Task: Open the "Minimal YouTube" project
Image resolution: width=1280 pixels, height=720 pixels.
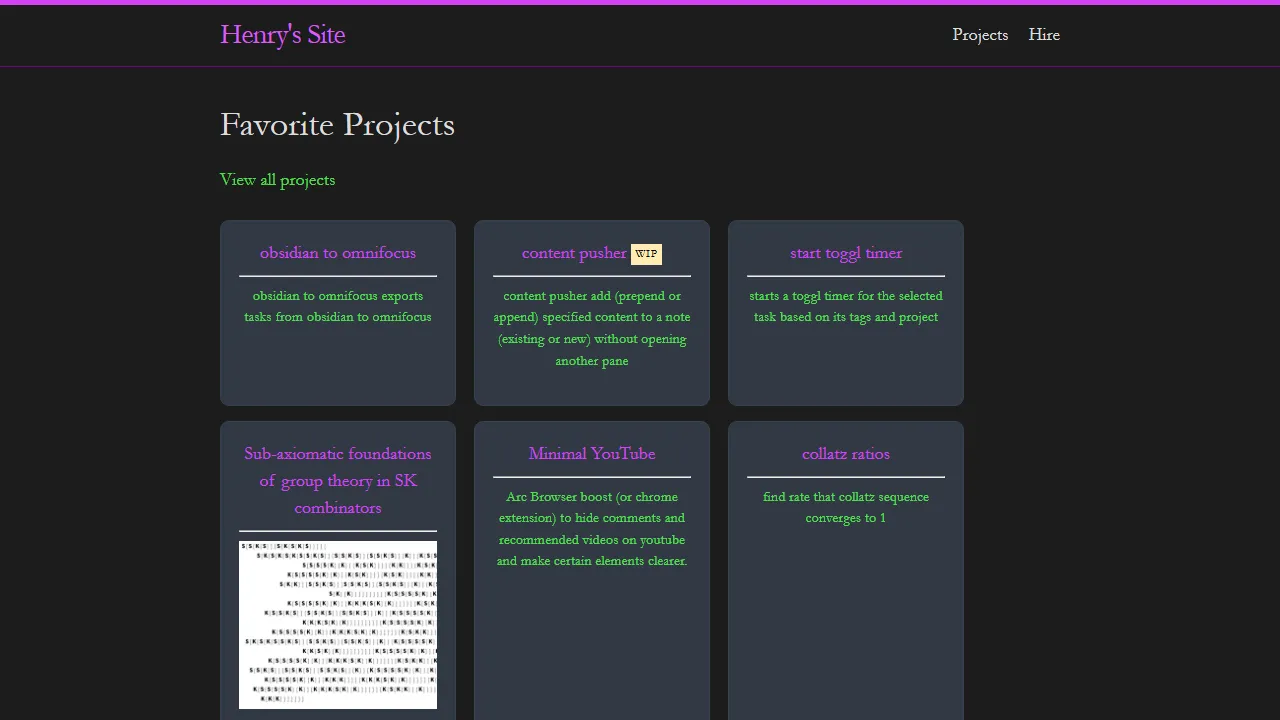Action: pos(591,453)
